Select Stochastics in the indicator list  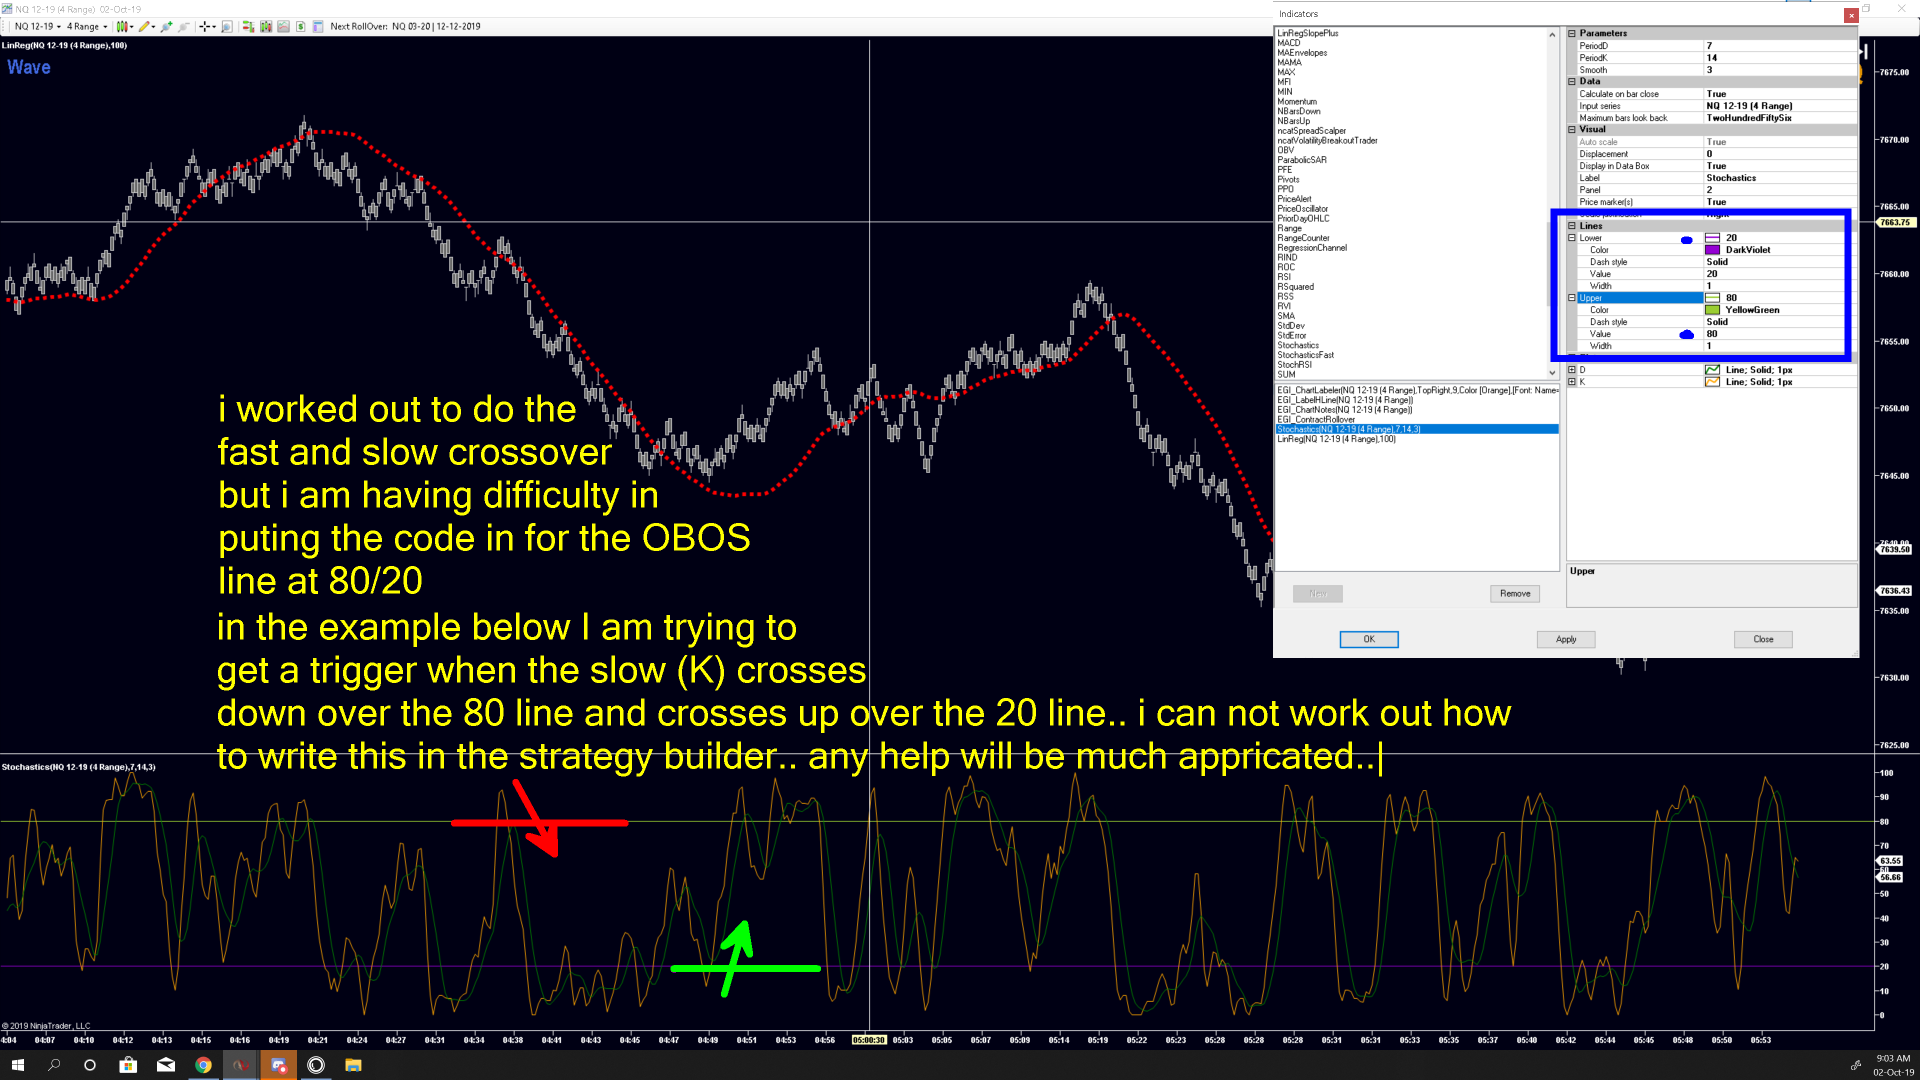pos(1298,345)
